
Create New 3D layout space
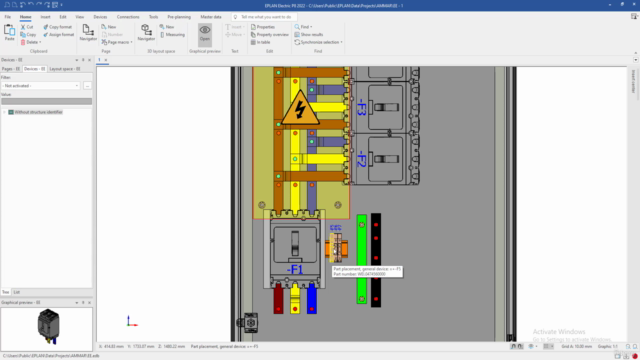click(167, 27)
